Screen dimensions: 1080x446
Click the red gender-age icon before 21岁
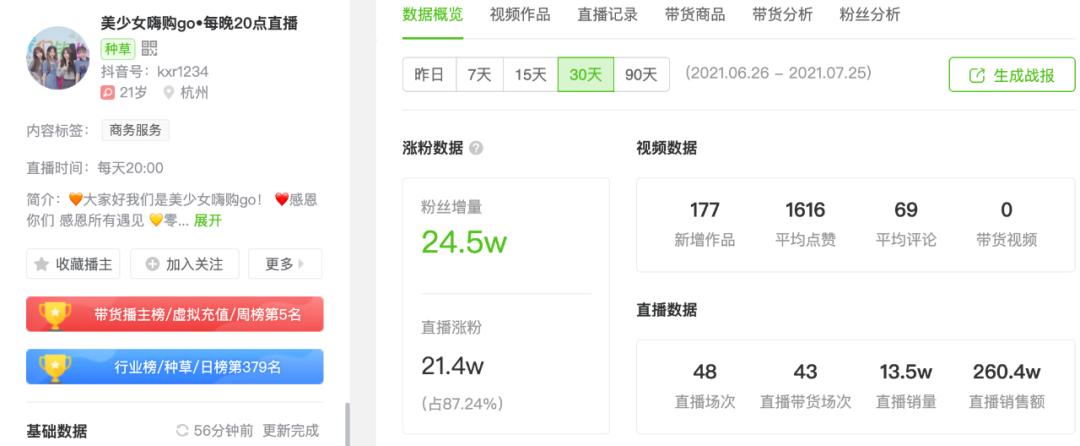[x=108, y=93]
